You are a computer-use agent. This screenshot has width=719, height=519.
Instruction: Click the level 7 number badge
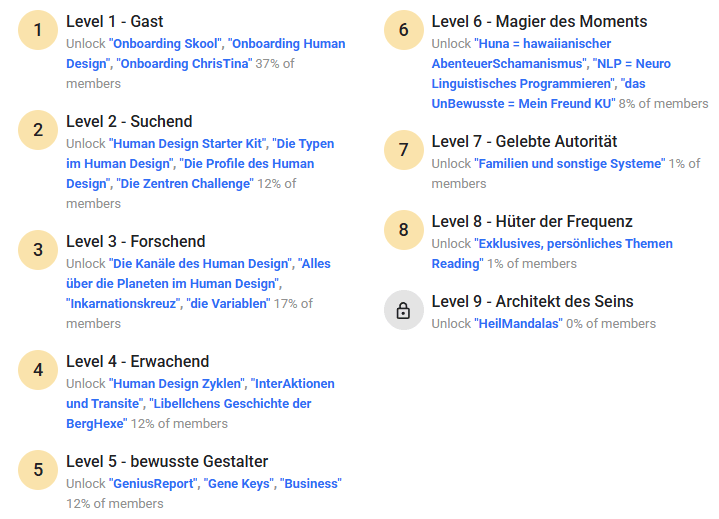[403, 150]
